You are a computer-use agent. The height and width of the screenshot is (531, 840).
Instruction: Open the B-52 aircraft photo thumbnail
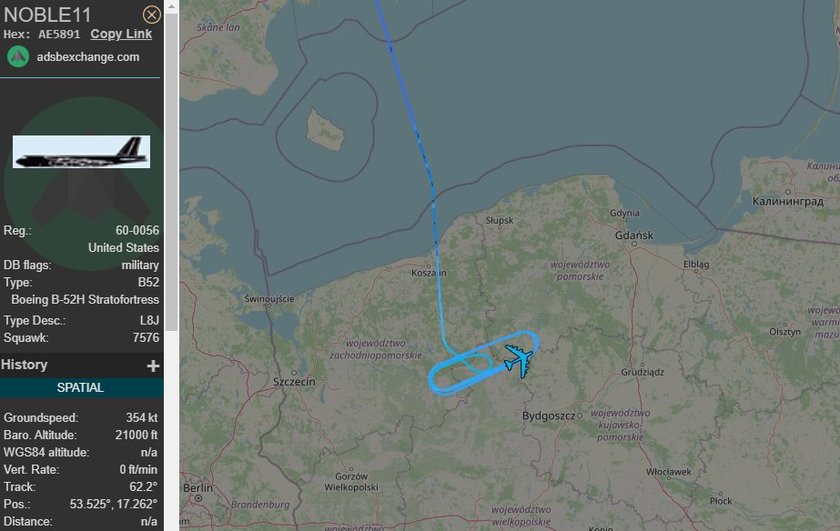tap(81, 152)
